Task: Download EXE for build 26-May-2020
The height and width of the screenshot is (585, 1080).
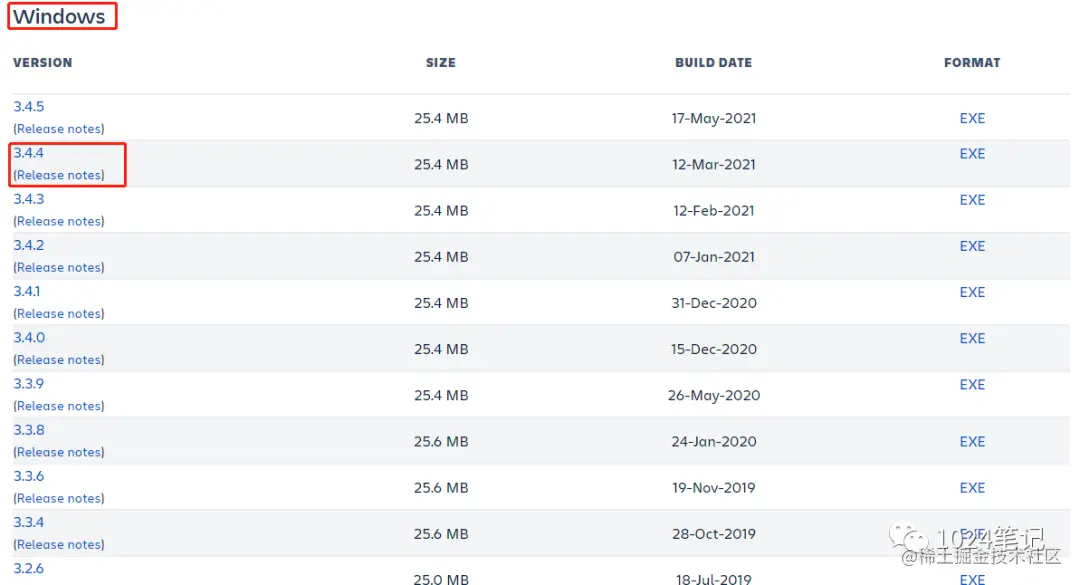Action: (x=972, y=384)
